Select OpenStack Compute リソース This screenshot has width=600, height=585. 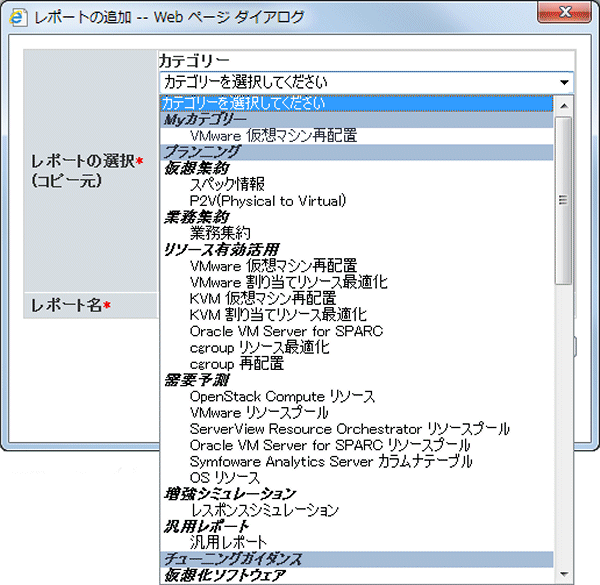pos(282,396)
